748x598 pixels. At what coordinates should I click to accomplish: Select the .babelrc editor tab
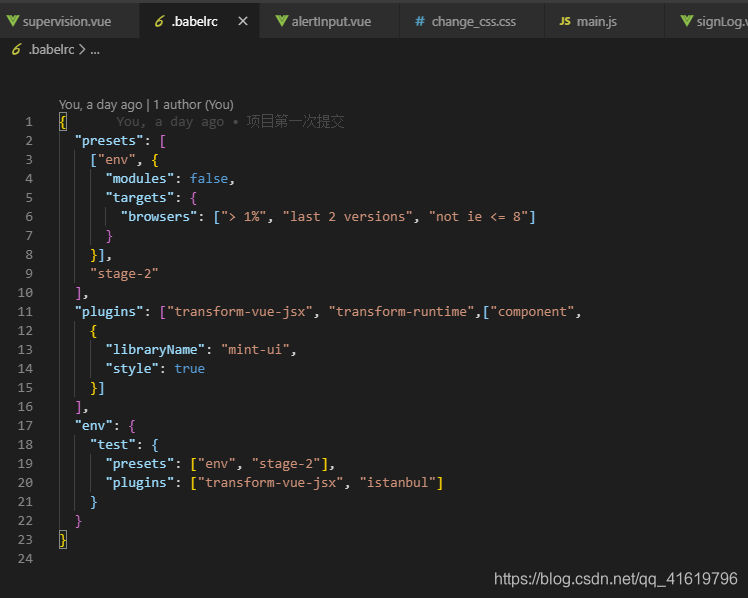[x=199, y=21]
